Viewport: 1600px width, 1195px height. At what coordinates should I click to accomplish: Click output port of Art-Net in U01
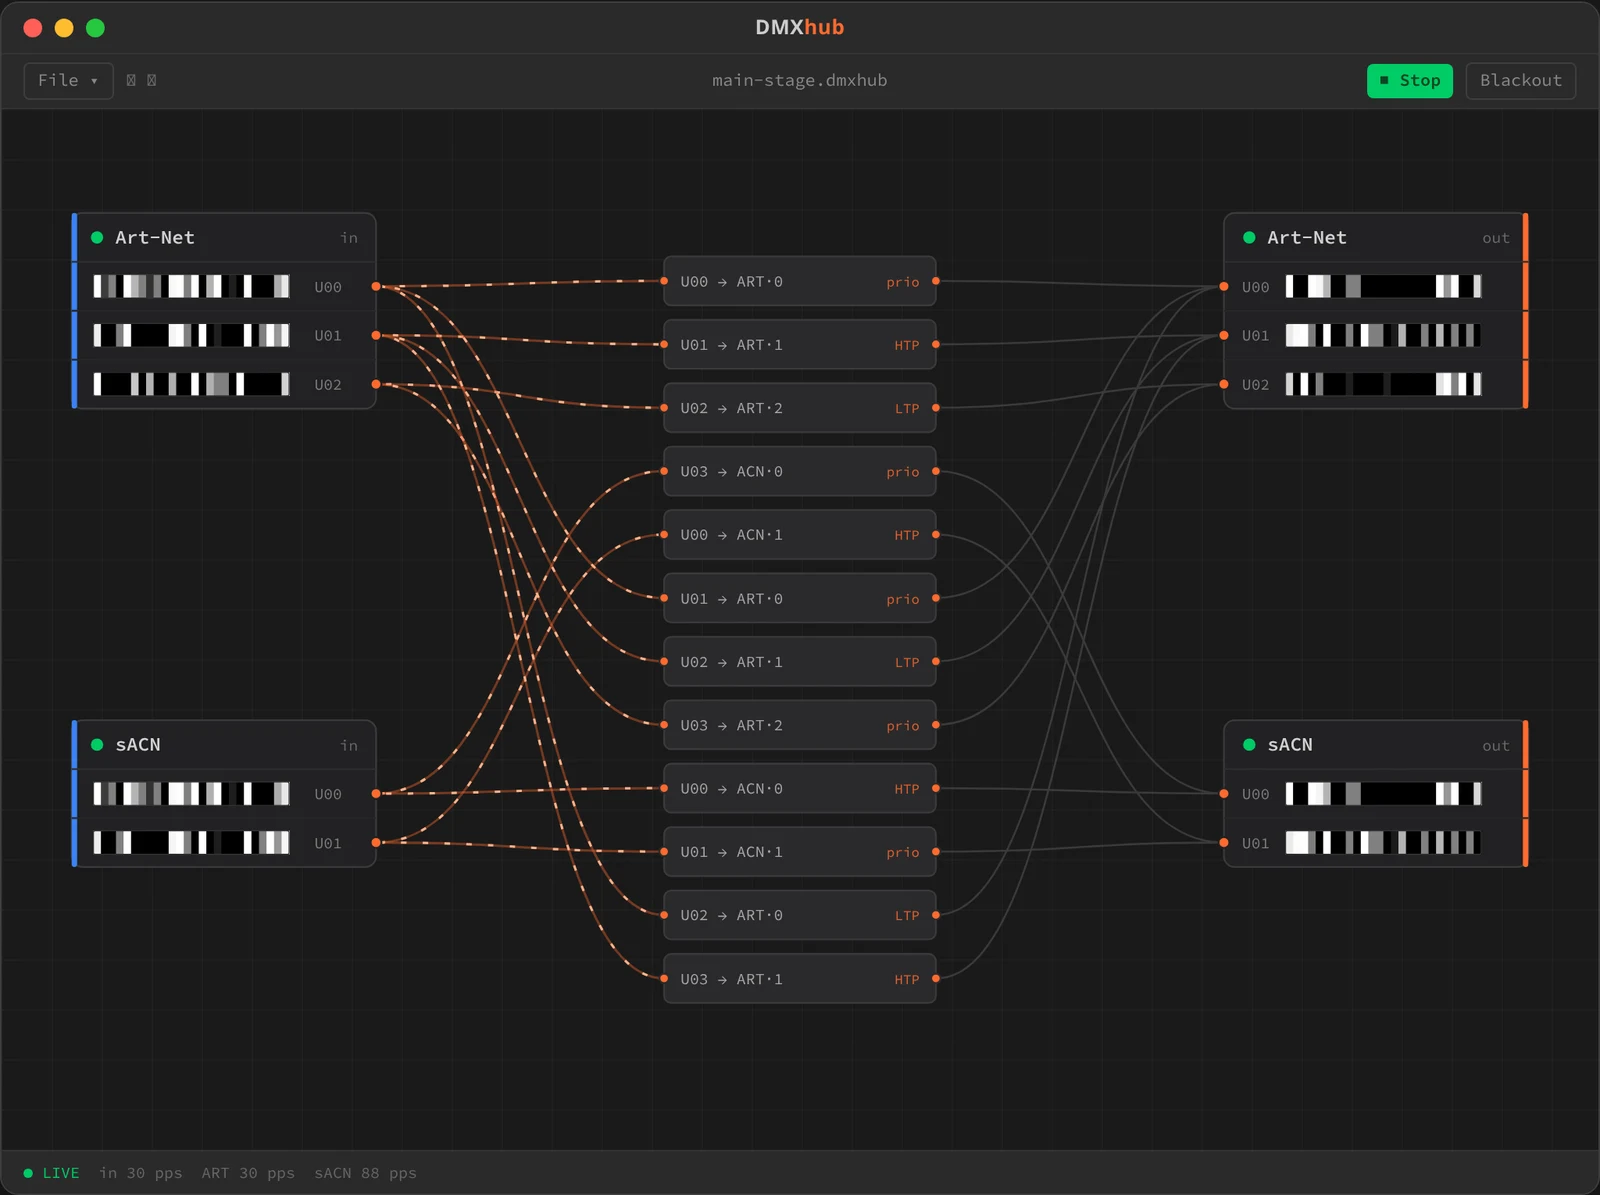(x=376, y=335)
